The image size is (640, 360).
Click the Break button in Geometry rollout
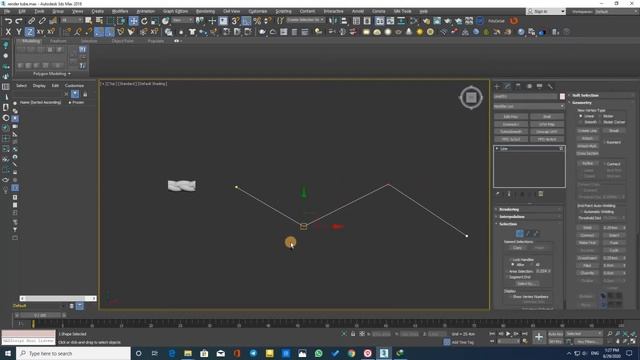pos(613,131)
